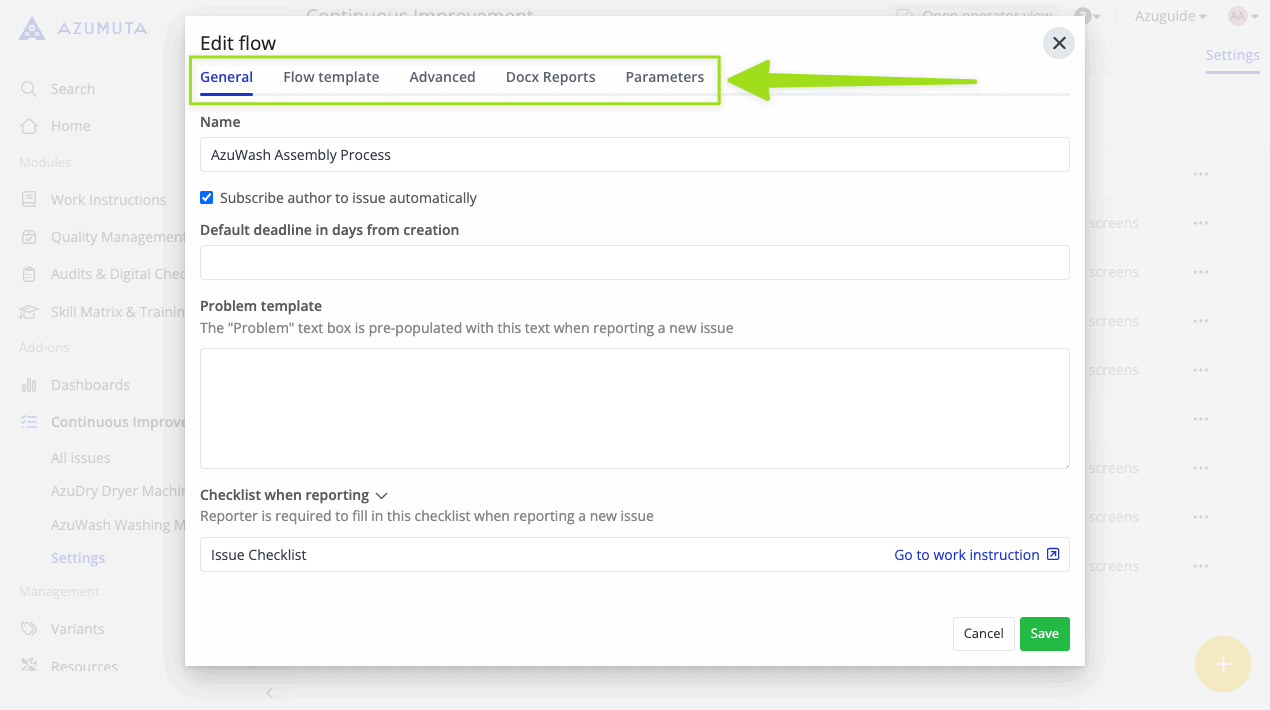Switch to the Flow template tab
The height and width of the screenshot is (710, 1270).
pos(331,77)
